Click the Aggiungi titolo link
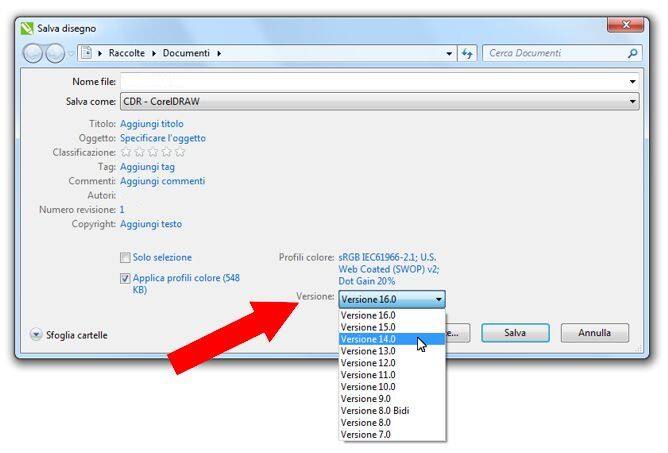The width and height of the screenshot is (668, 453). pyautogui.click(x=152, y=123)
